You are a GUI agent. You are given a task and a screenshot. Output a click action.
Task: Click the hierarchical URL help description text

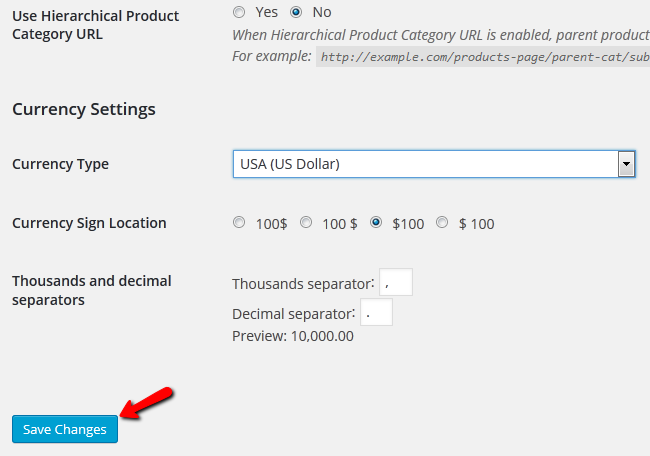click(440, 34)
